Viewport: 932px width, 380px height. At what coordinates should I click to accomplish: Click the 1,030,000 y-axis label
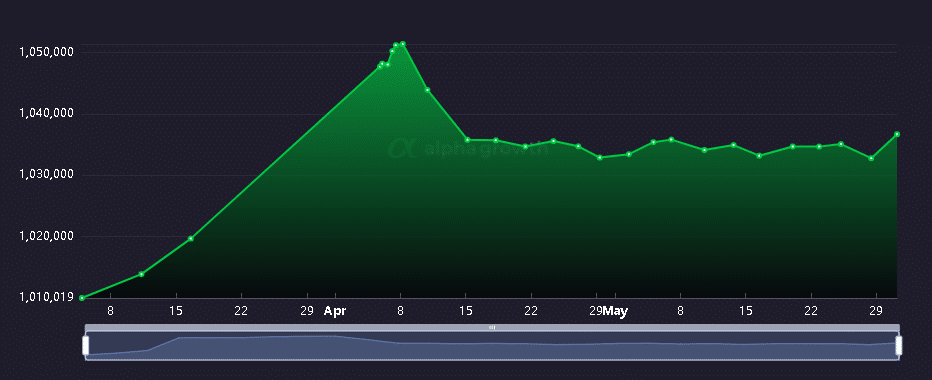[x=46, y=174]
